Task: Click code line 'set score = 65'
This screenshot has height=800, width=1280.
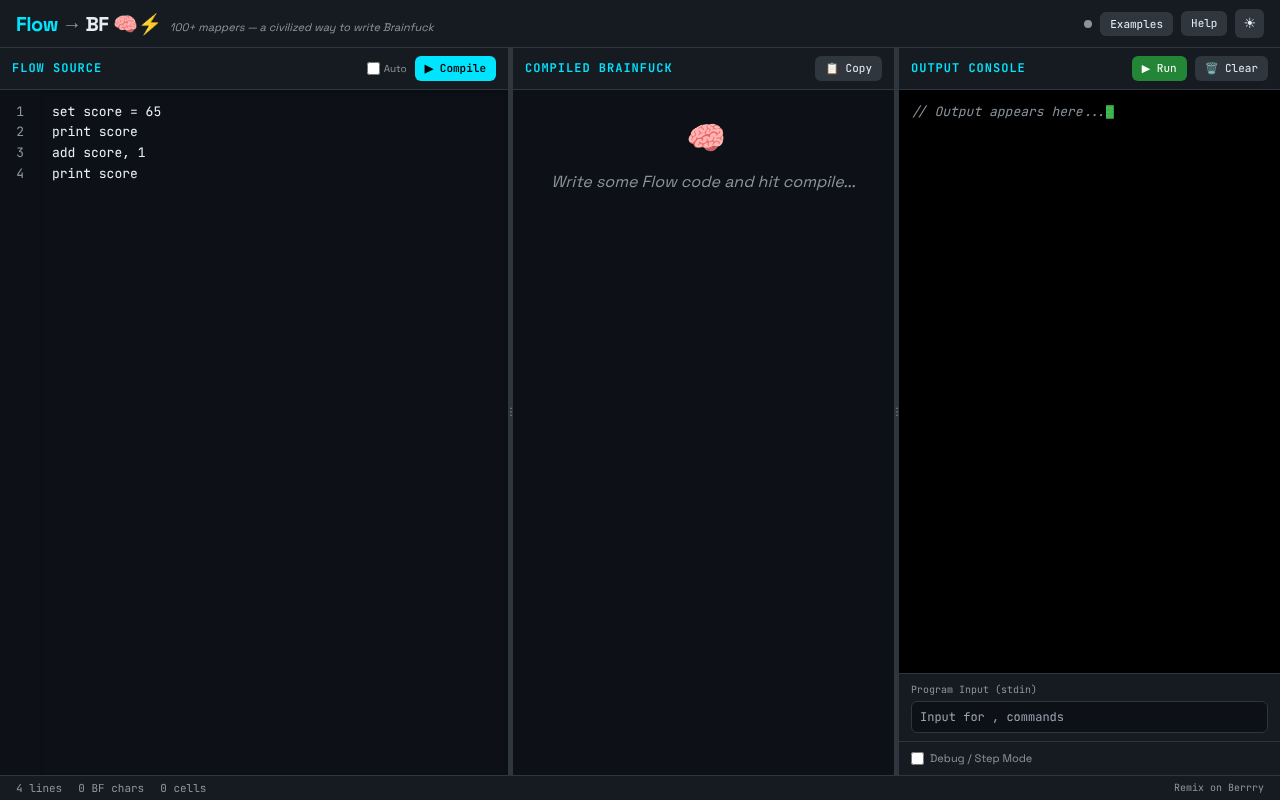Action: [106, 112]
